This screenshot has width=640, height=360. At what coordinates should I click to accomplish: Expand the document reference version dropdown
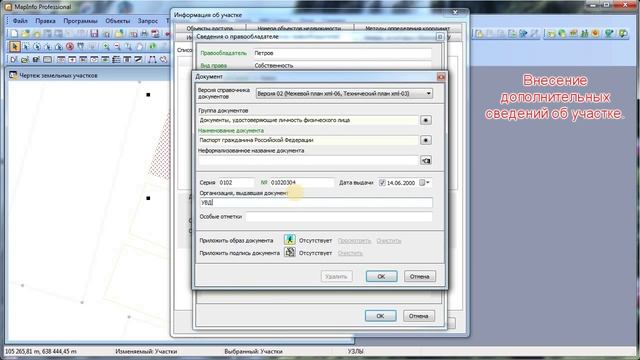[x=428, y=93]
